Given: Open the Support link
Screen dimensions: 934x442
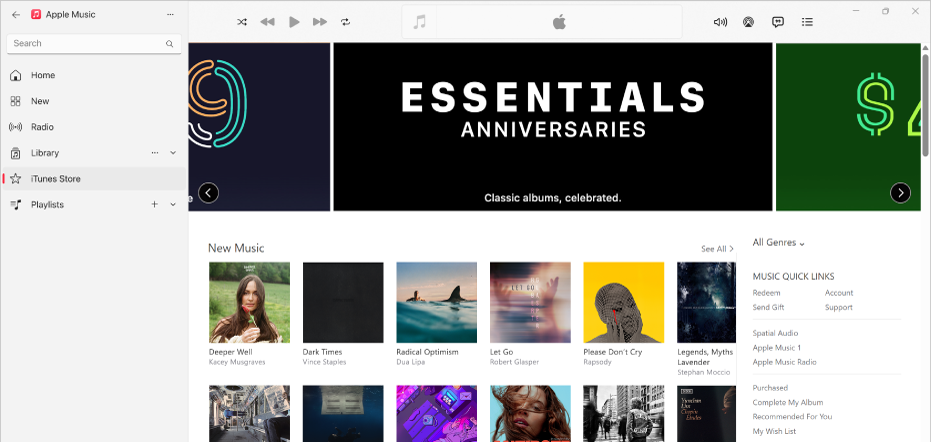Looking at the screenshot, I should pos(839,307).
